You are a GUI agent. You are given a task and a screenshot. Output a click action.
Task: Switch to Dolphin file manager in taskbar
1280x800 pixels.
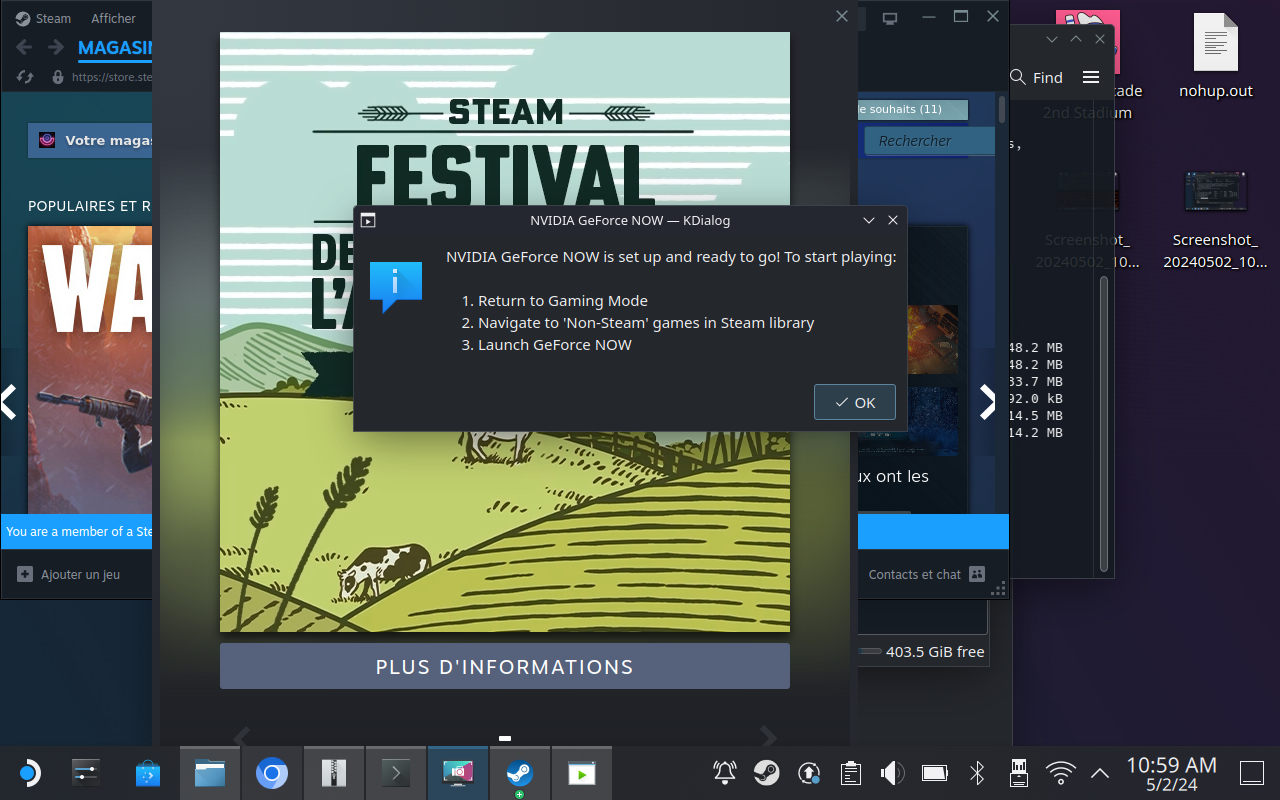[x=210, y=773]
